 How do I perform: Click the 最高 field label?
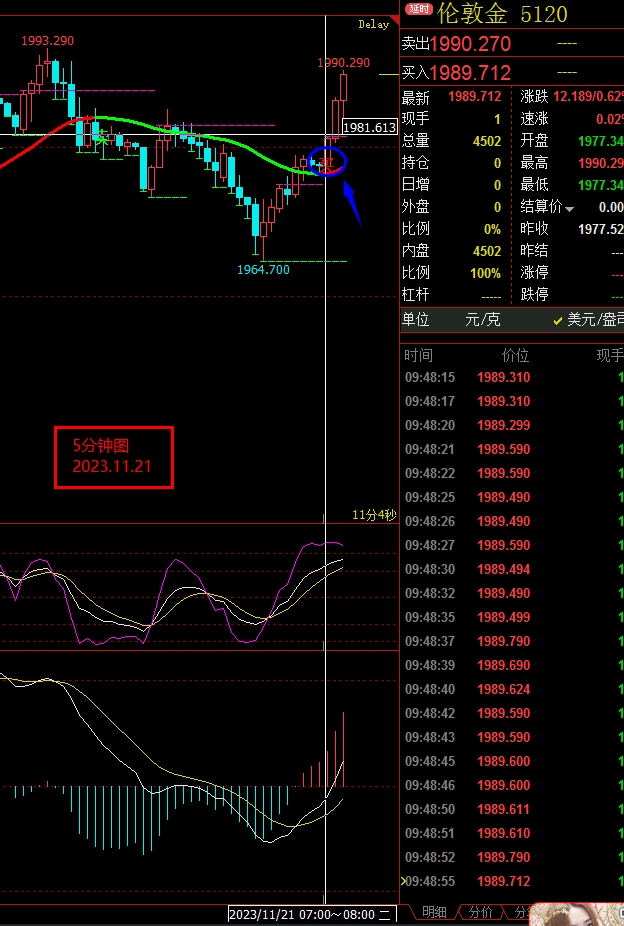[x=534, y=163]
